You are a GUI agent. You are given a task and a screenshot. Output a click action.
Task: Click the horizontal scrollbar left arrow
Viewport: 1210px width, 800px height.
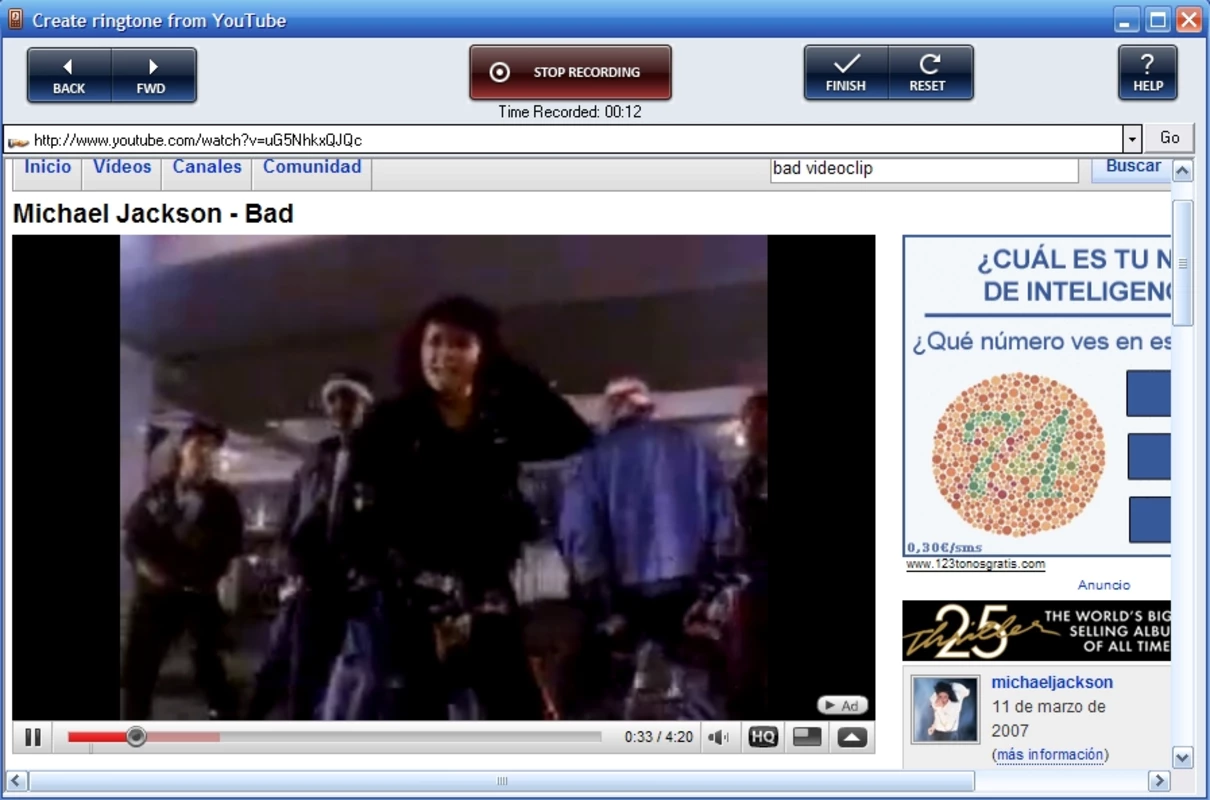[x=16, y=780]
